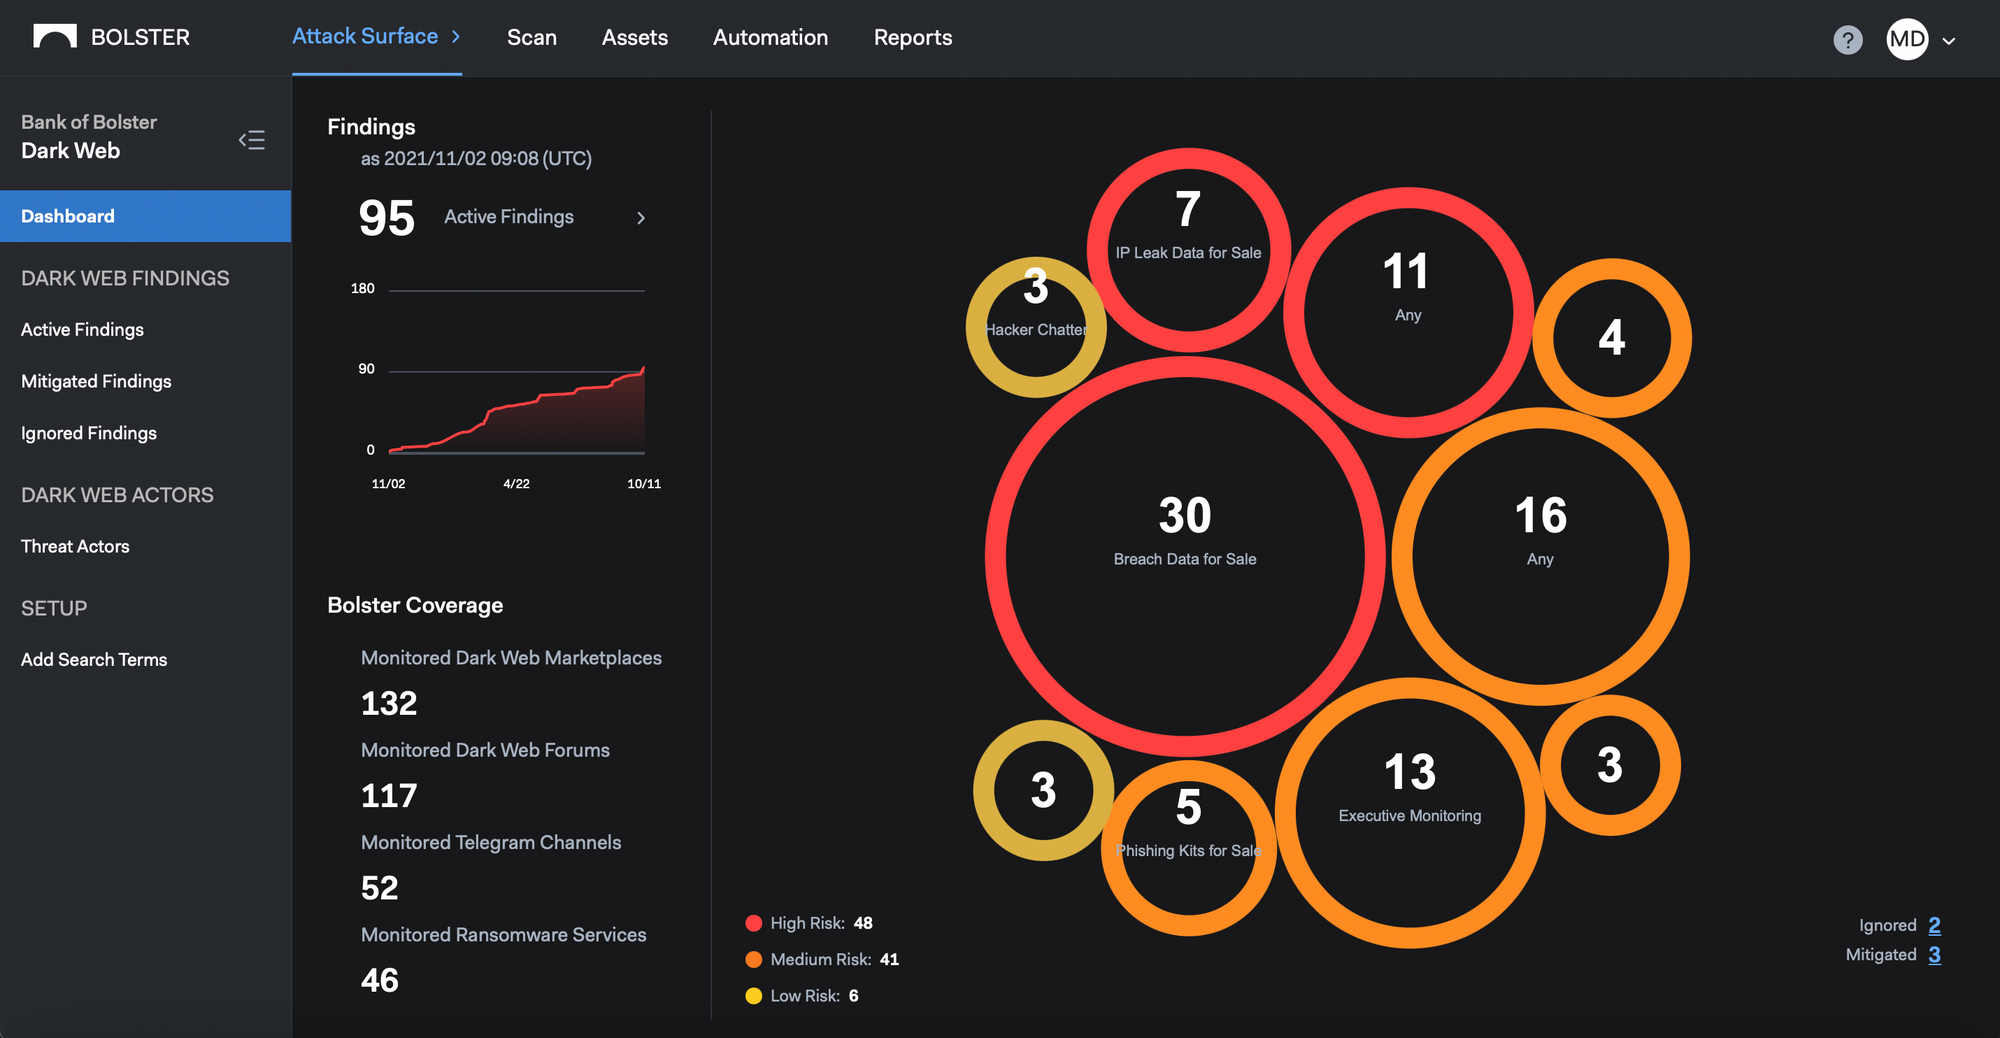Open the help question mark icon

1848,40
